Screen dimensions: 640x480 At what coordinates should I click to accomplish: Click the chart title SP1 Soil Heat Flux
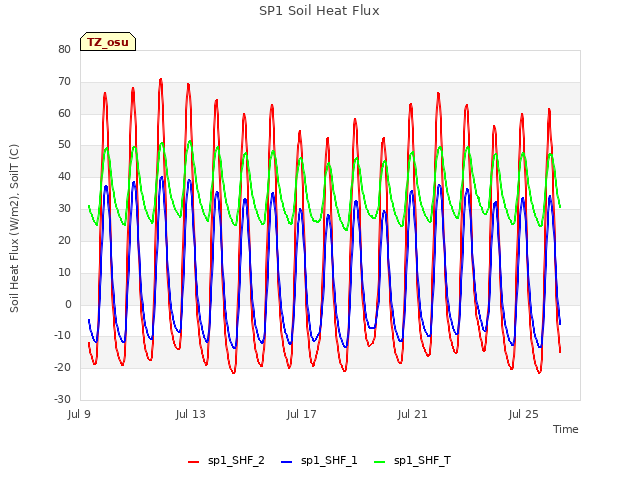point(319,11)
